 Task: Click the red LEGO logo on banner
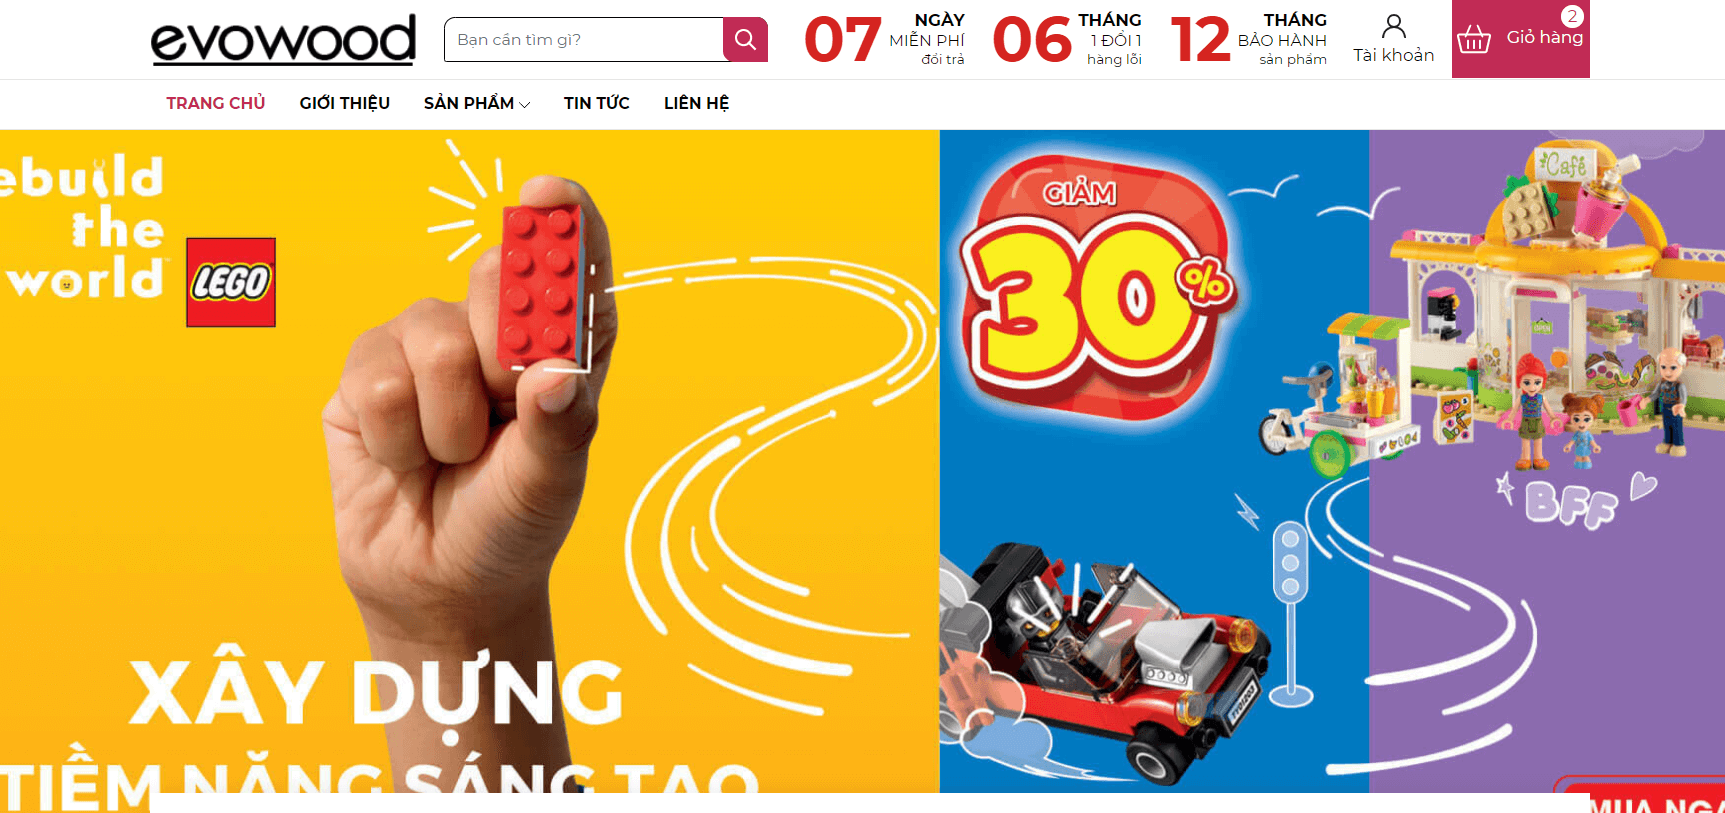click(231, 282)
